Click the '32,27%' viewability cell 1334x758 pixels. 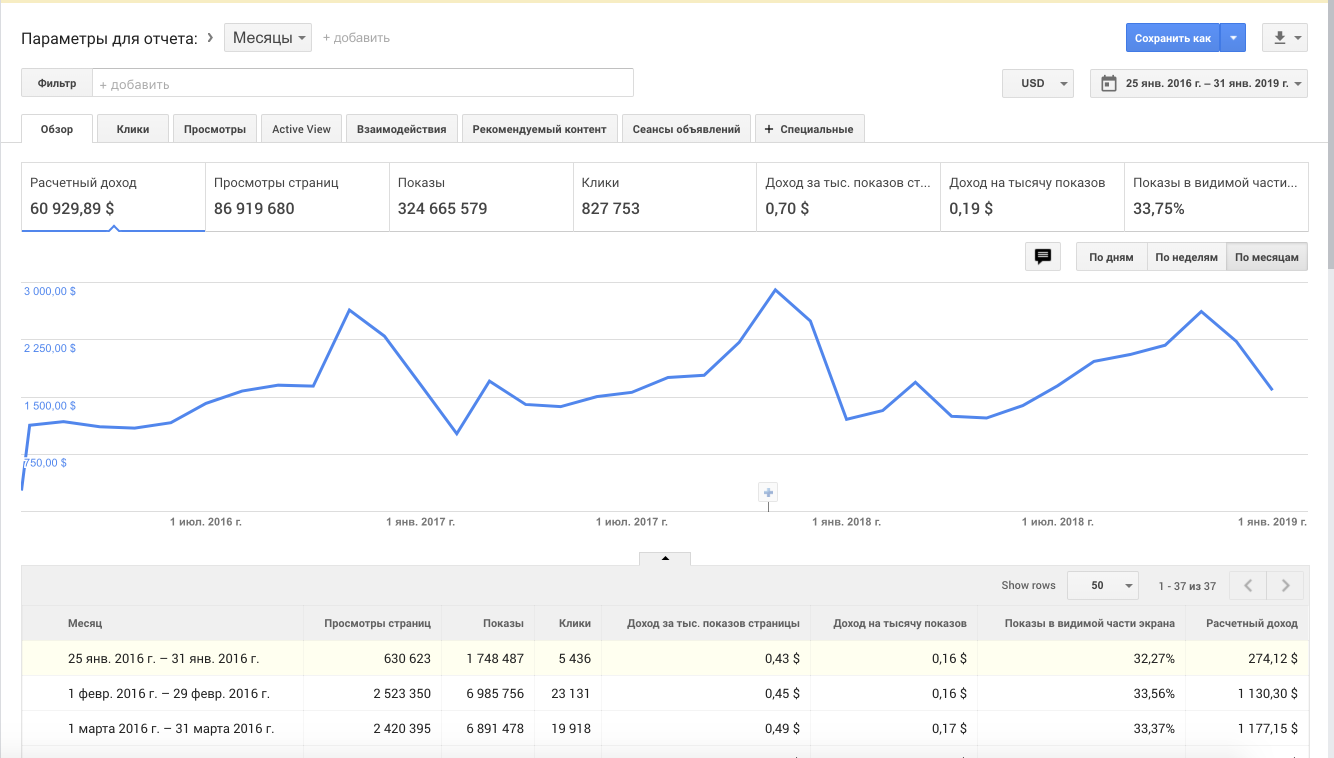(x=1153, y=659)
